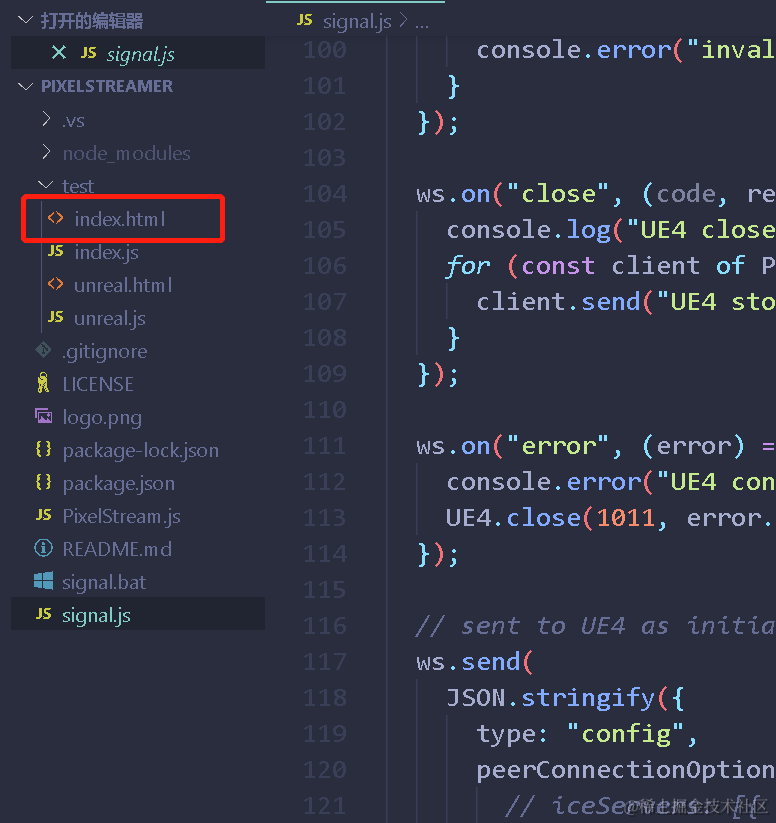Select the test folder label
Screen dimensions: 776x823
(78, 186)
